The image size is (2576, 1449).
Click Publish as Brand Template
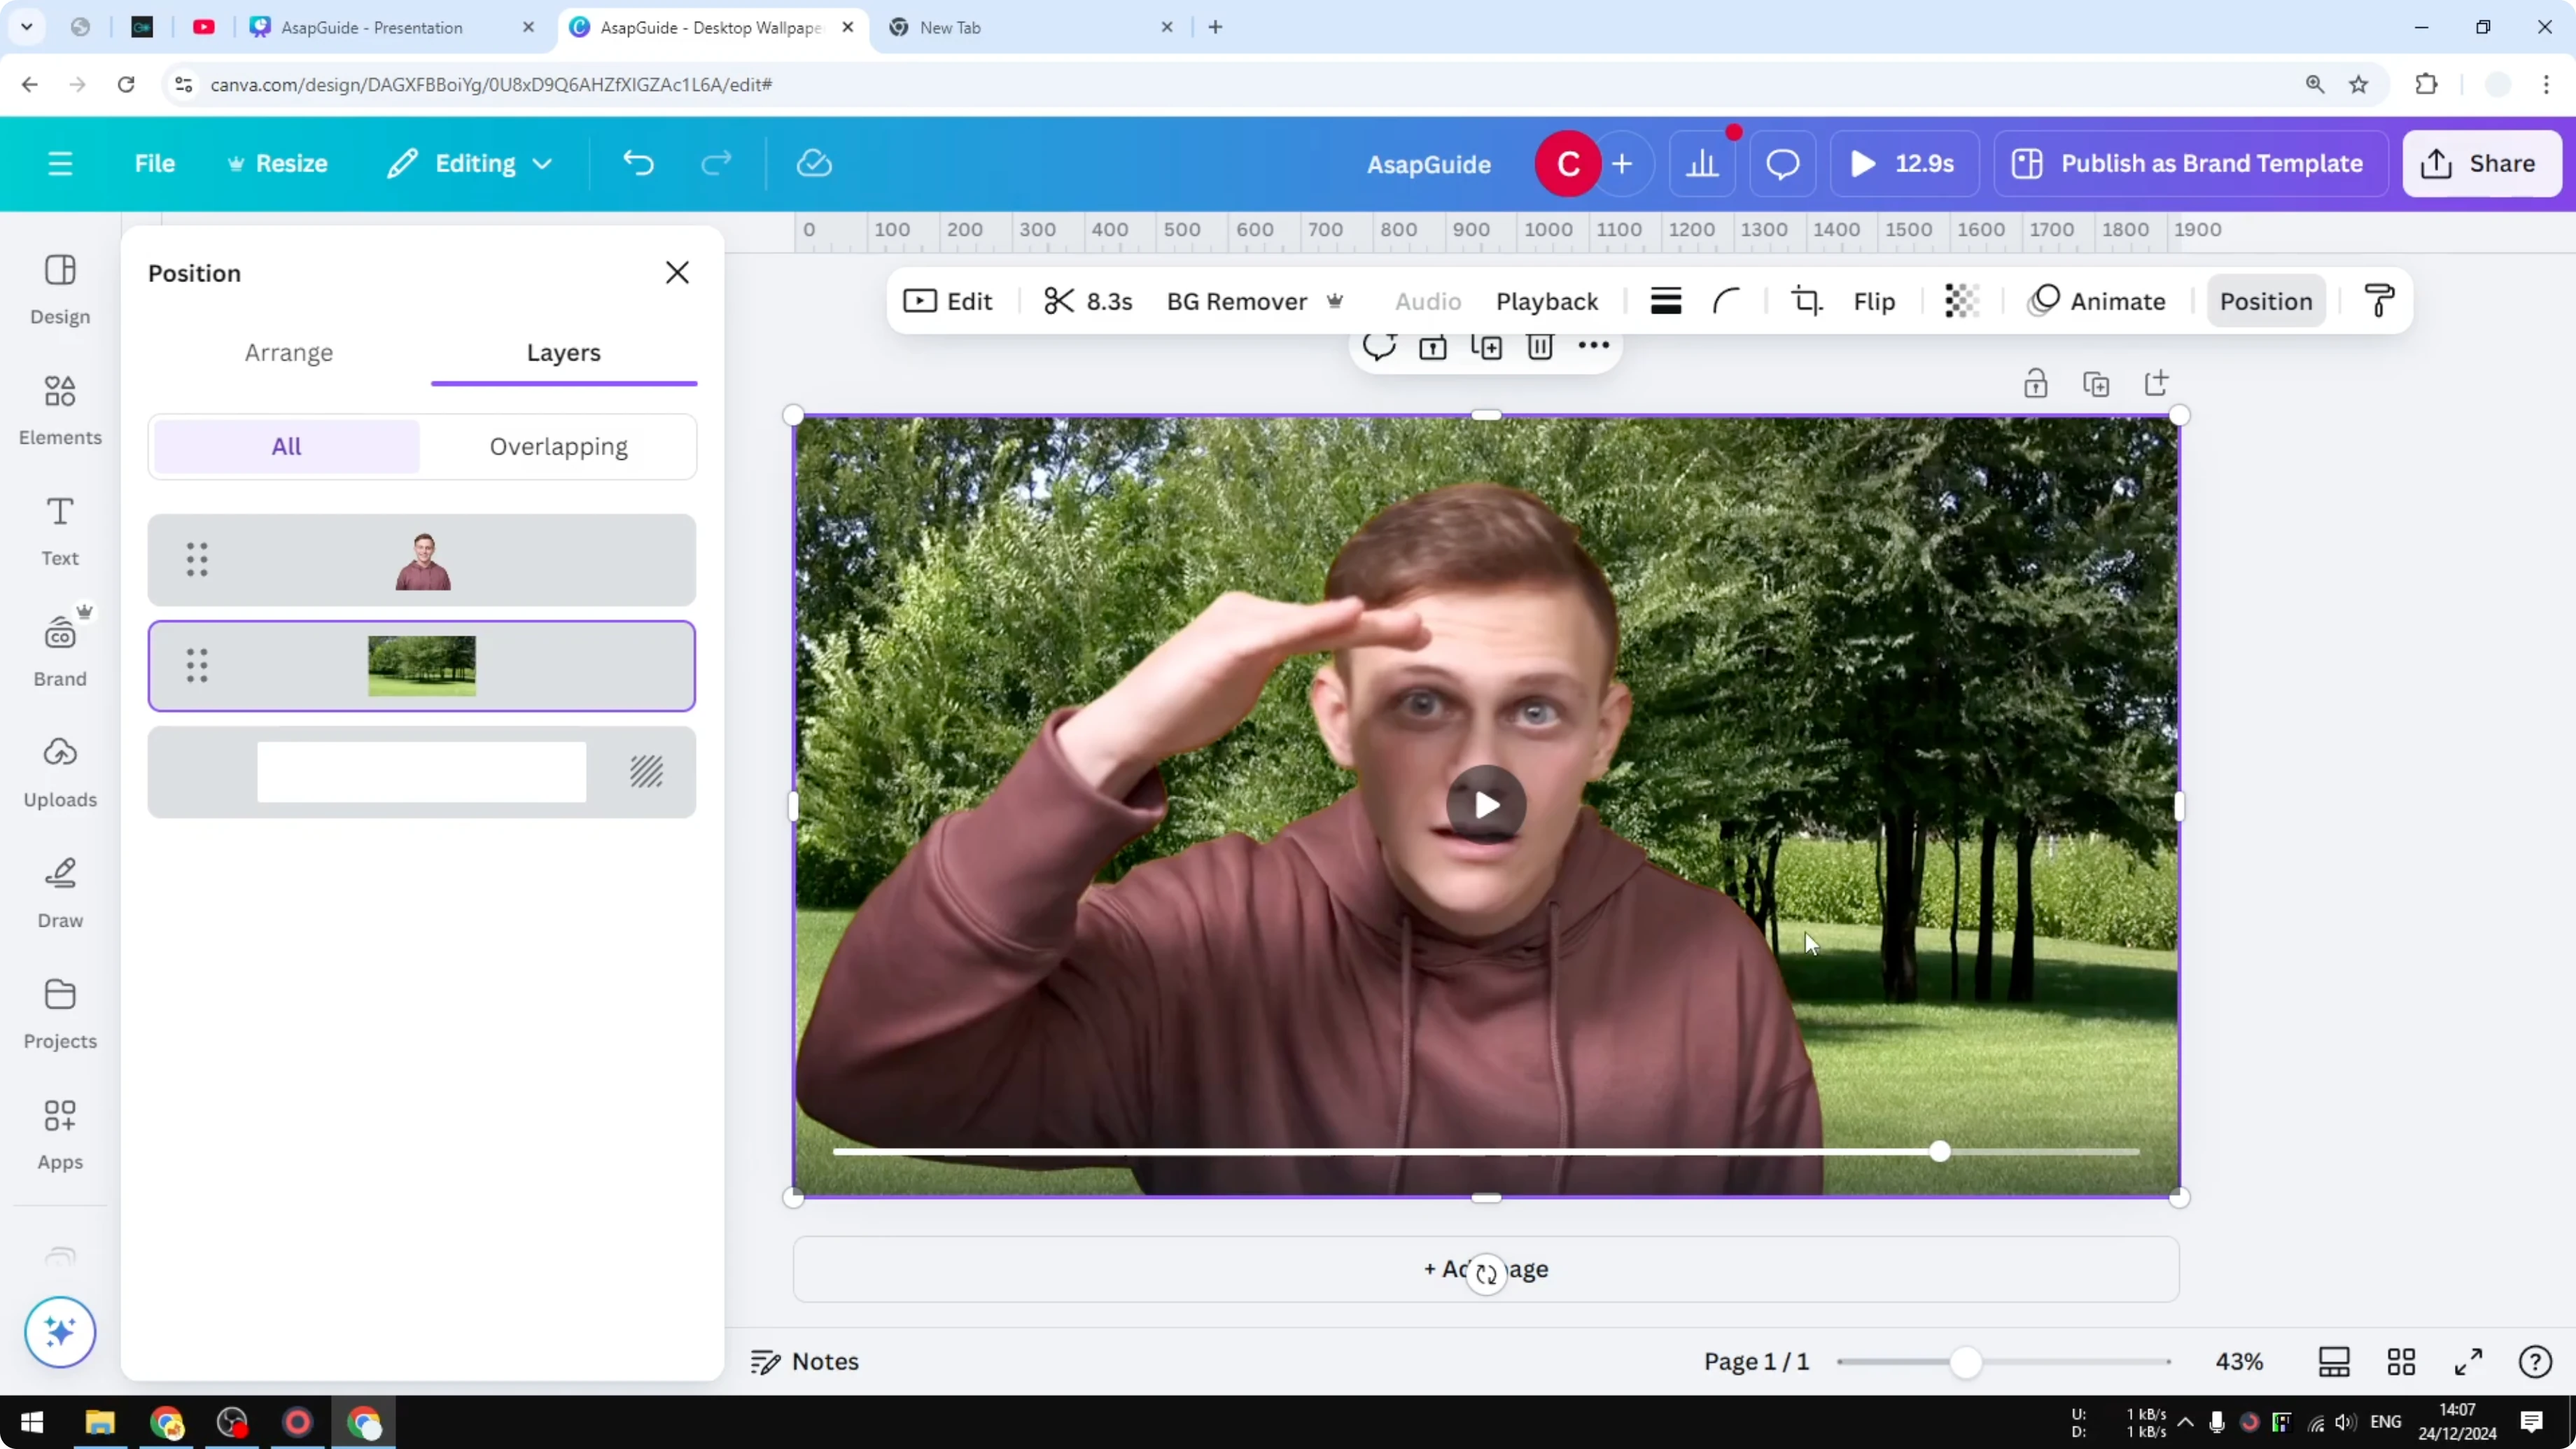[x=2188, y=163]
